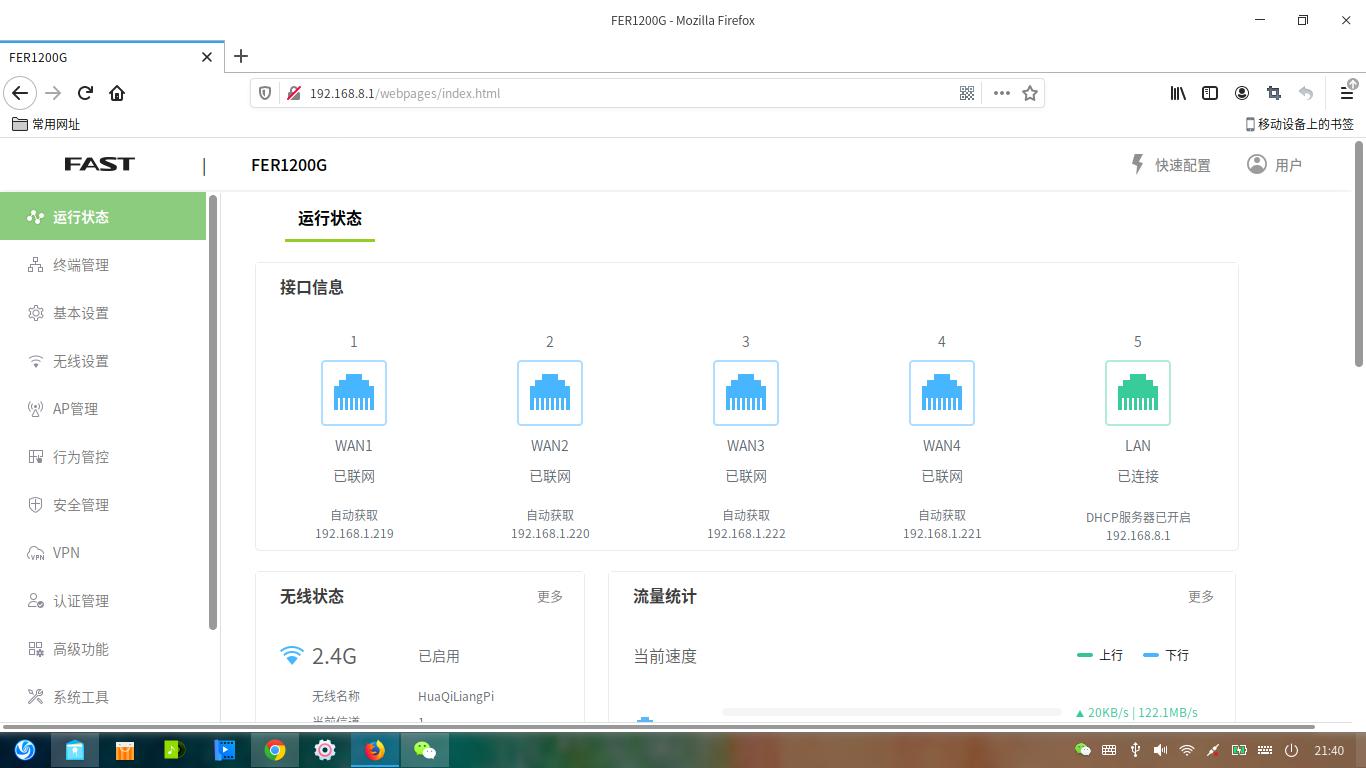
Task: Click 更多 link in 流量统计 panel
Action: [x=1201, y=597]
